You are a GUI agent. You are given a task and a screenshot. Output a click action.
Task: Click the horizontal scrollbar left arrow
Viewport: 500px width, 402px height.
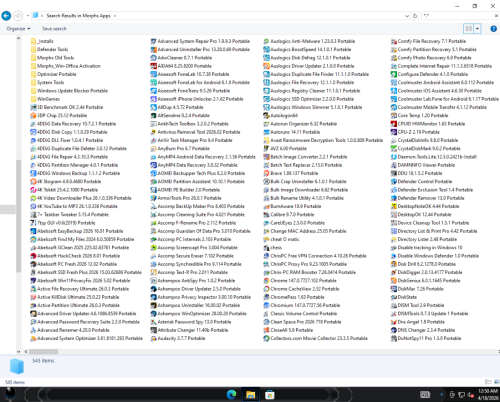26,351
